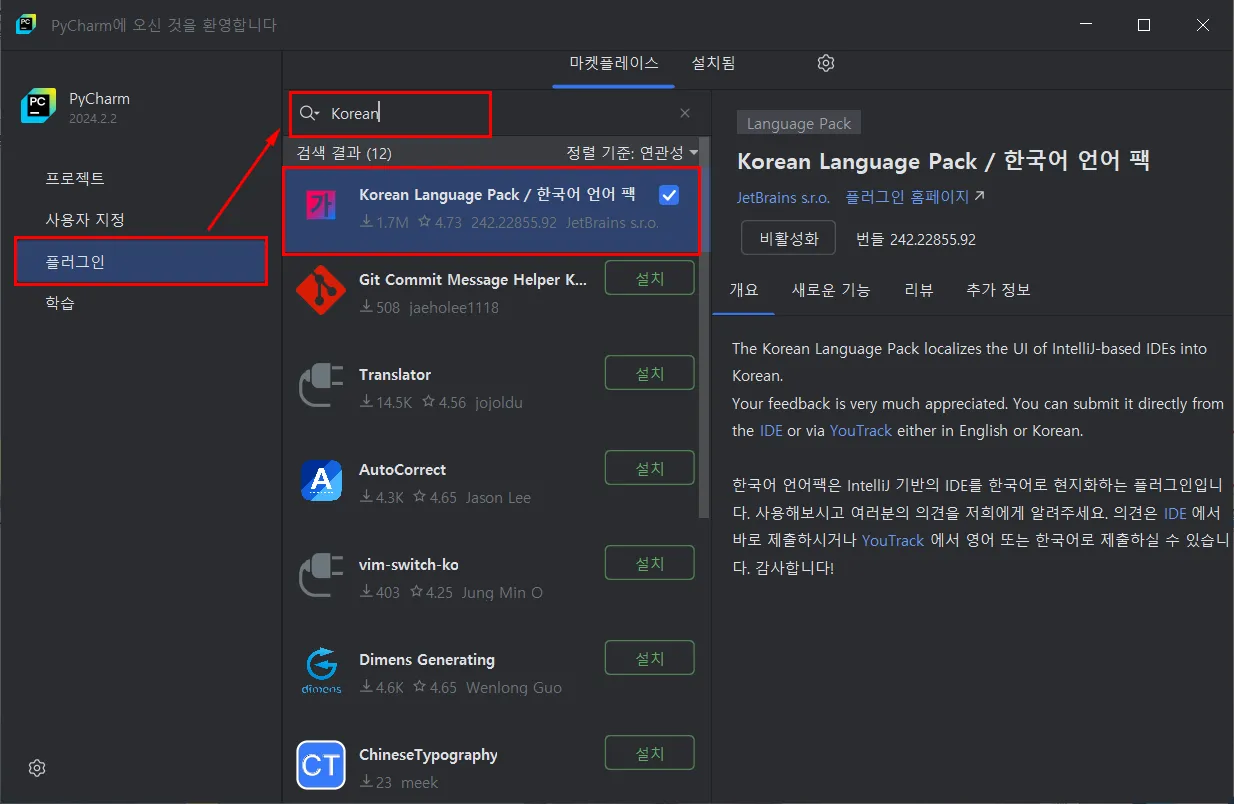The image size is (1234, 804).
Task: Install the AutoCorrect plugin
Action: point(649,468)
